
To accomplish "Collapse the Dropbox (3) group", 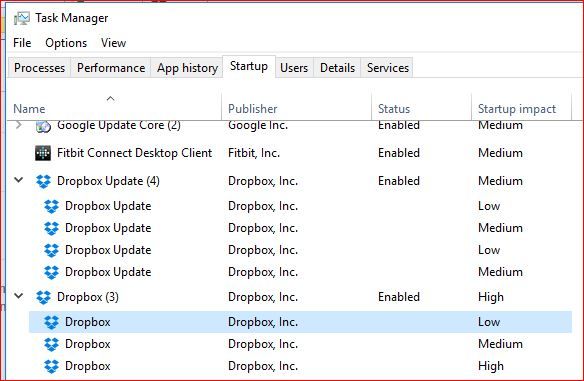I will [19, 296].
